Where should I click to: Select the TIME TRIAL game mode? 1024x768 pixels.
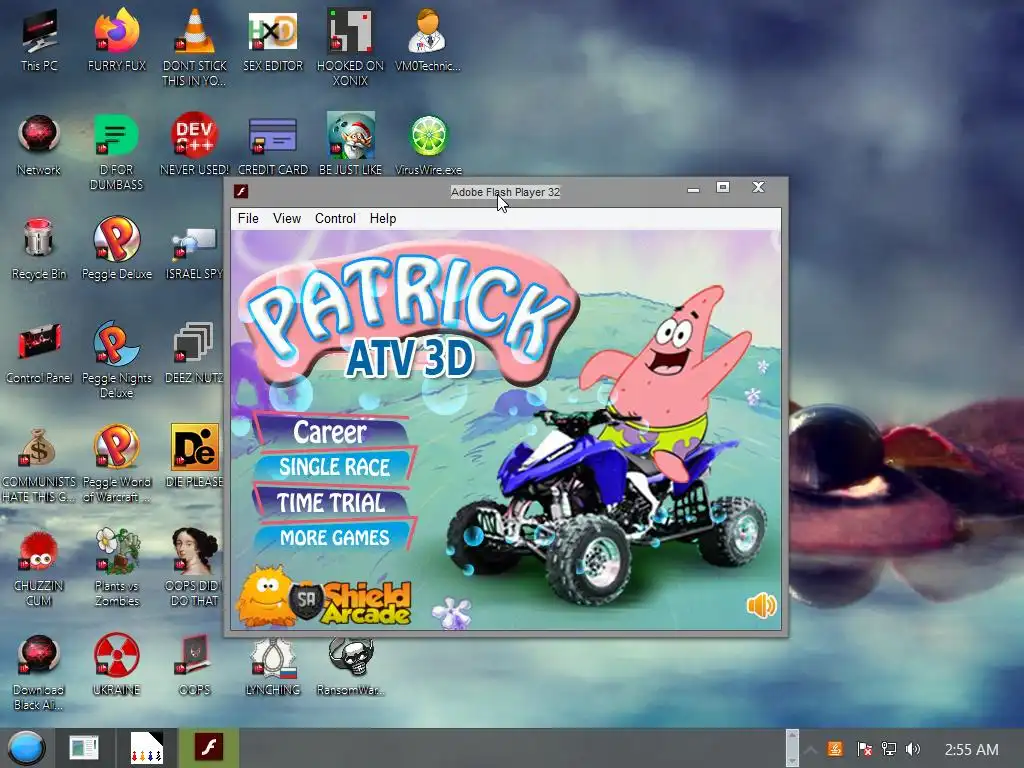332,502
